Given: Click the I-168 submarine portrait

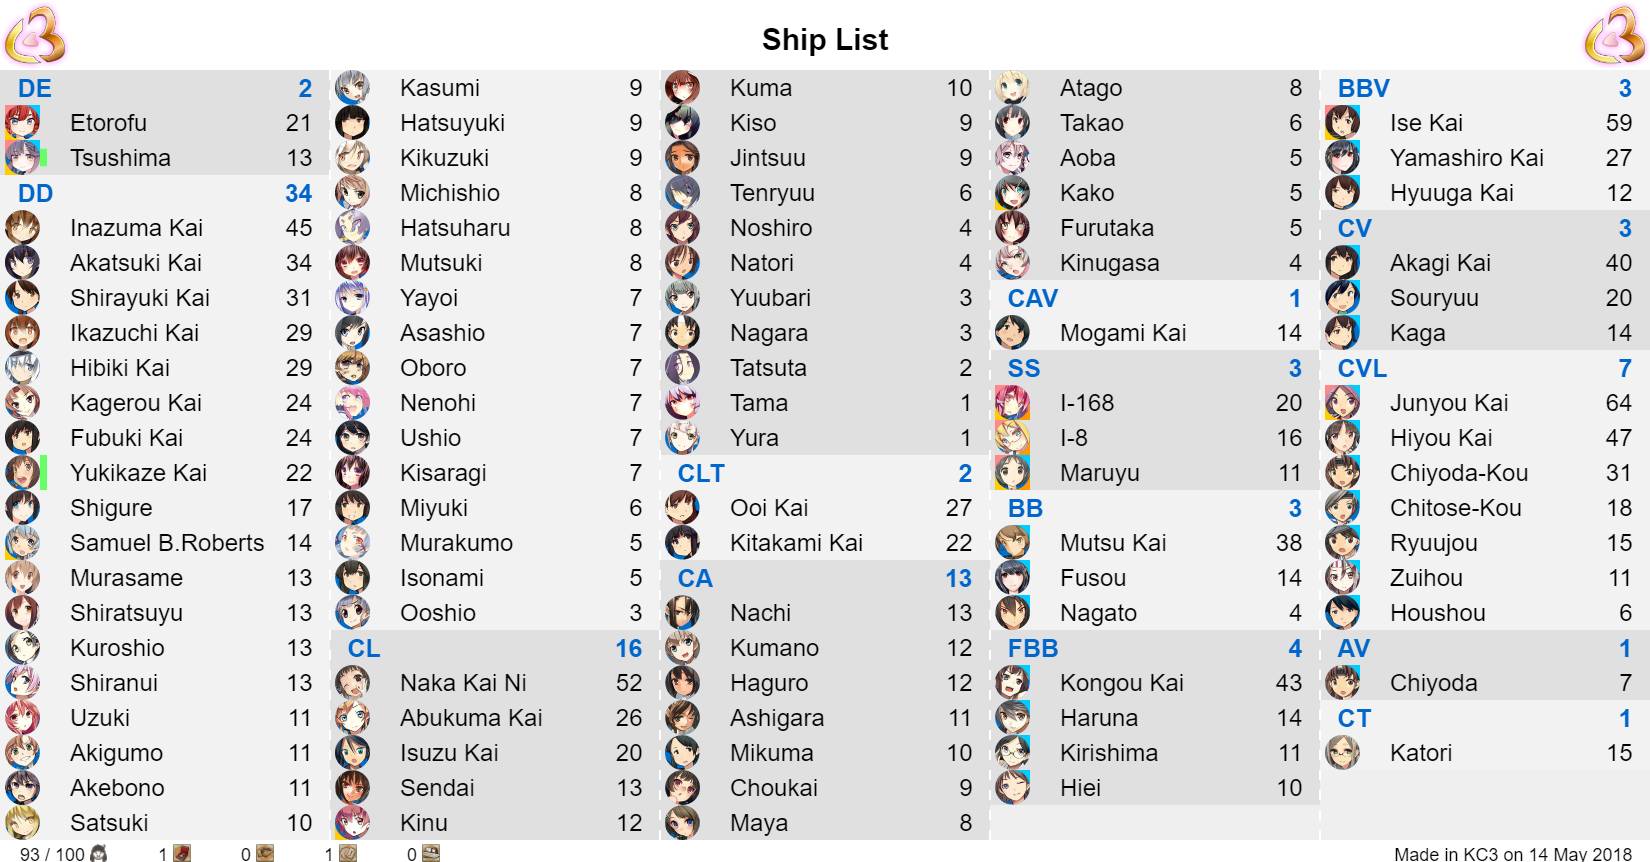Looking at the screenshot, I should coord(1012,403).
